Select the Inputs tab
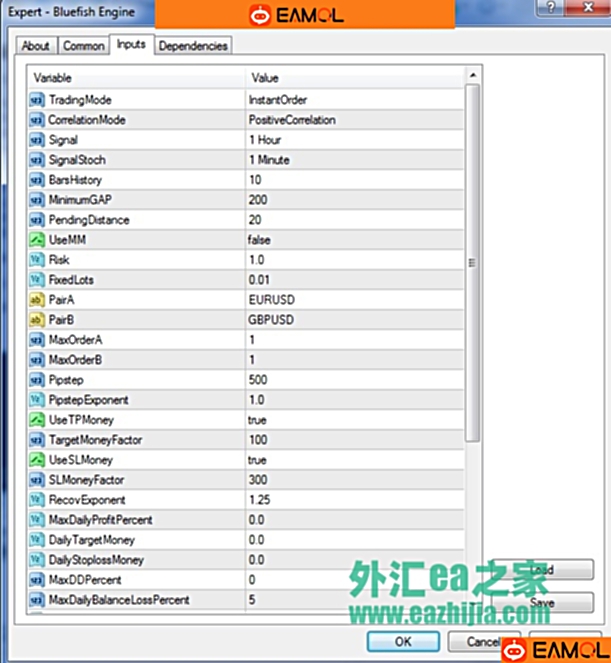This screenshot has width=611, height=663. tap(132, 44)
